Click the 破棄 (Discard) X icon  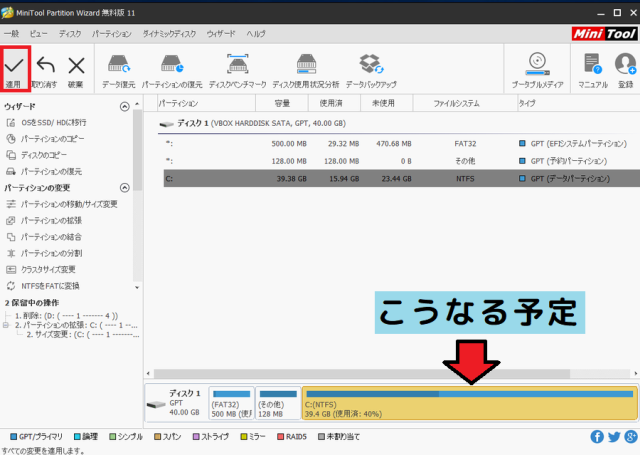(x=76, y=65)
